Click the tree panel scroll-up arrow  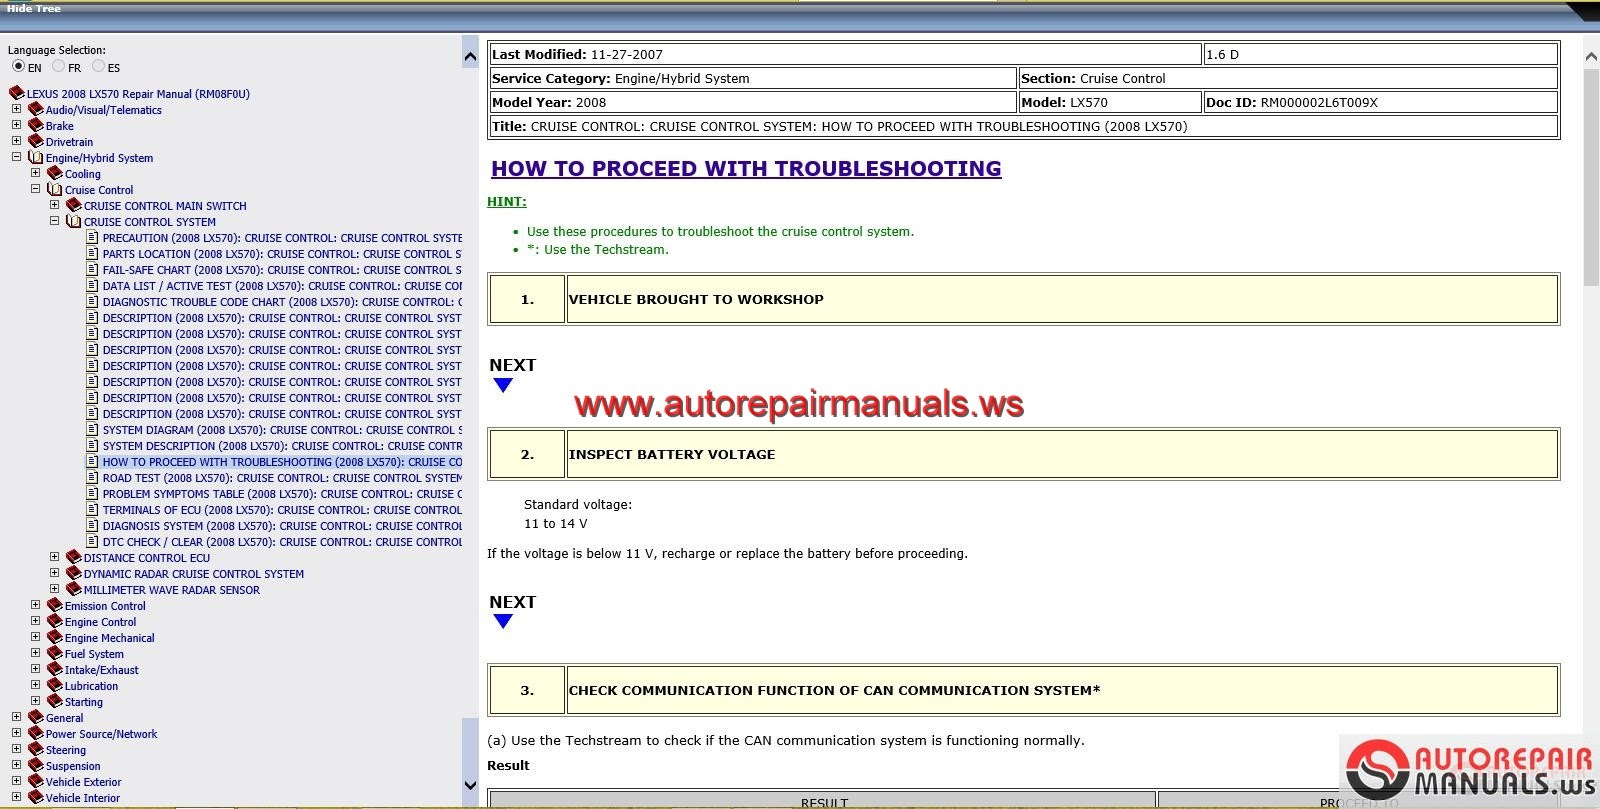470,57
